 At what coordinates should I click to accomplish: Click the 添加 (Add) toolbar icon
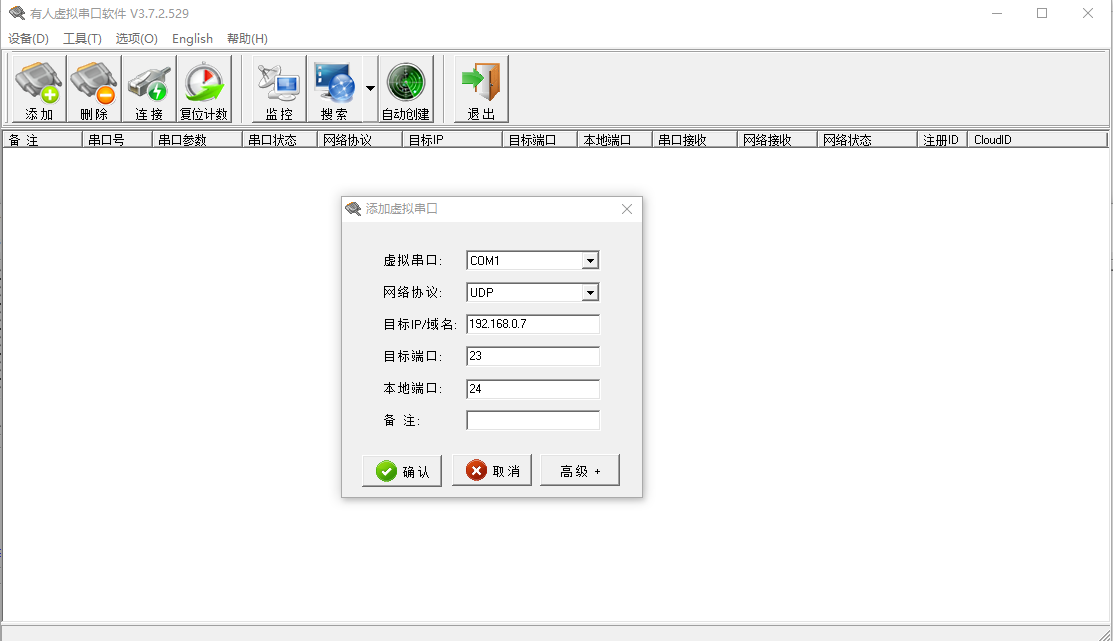pyautogui.click(x=39, y=89)
